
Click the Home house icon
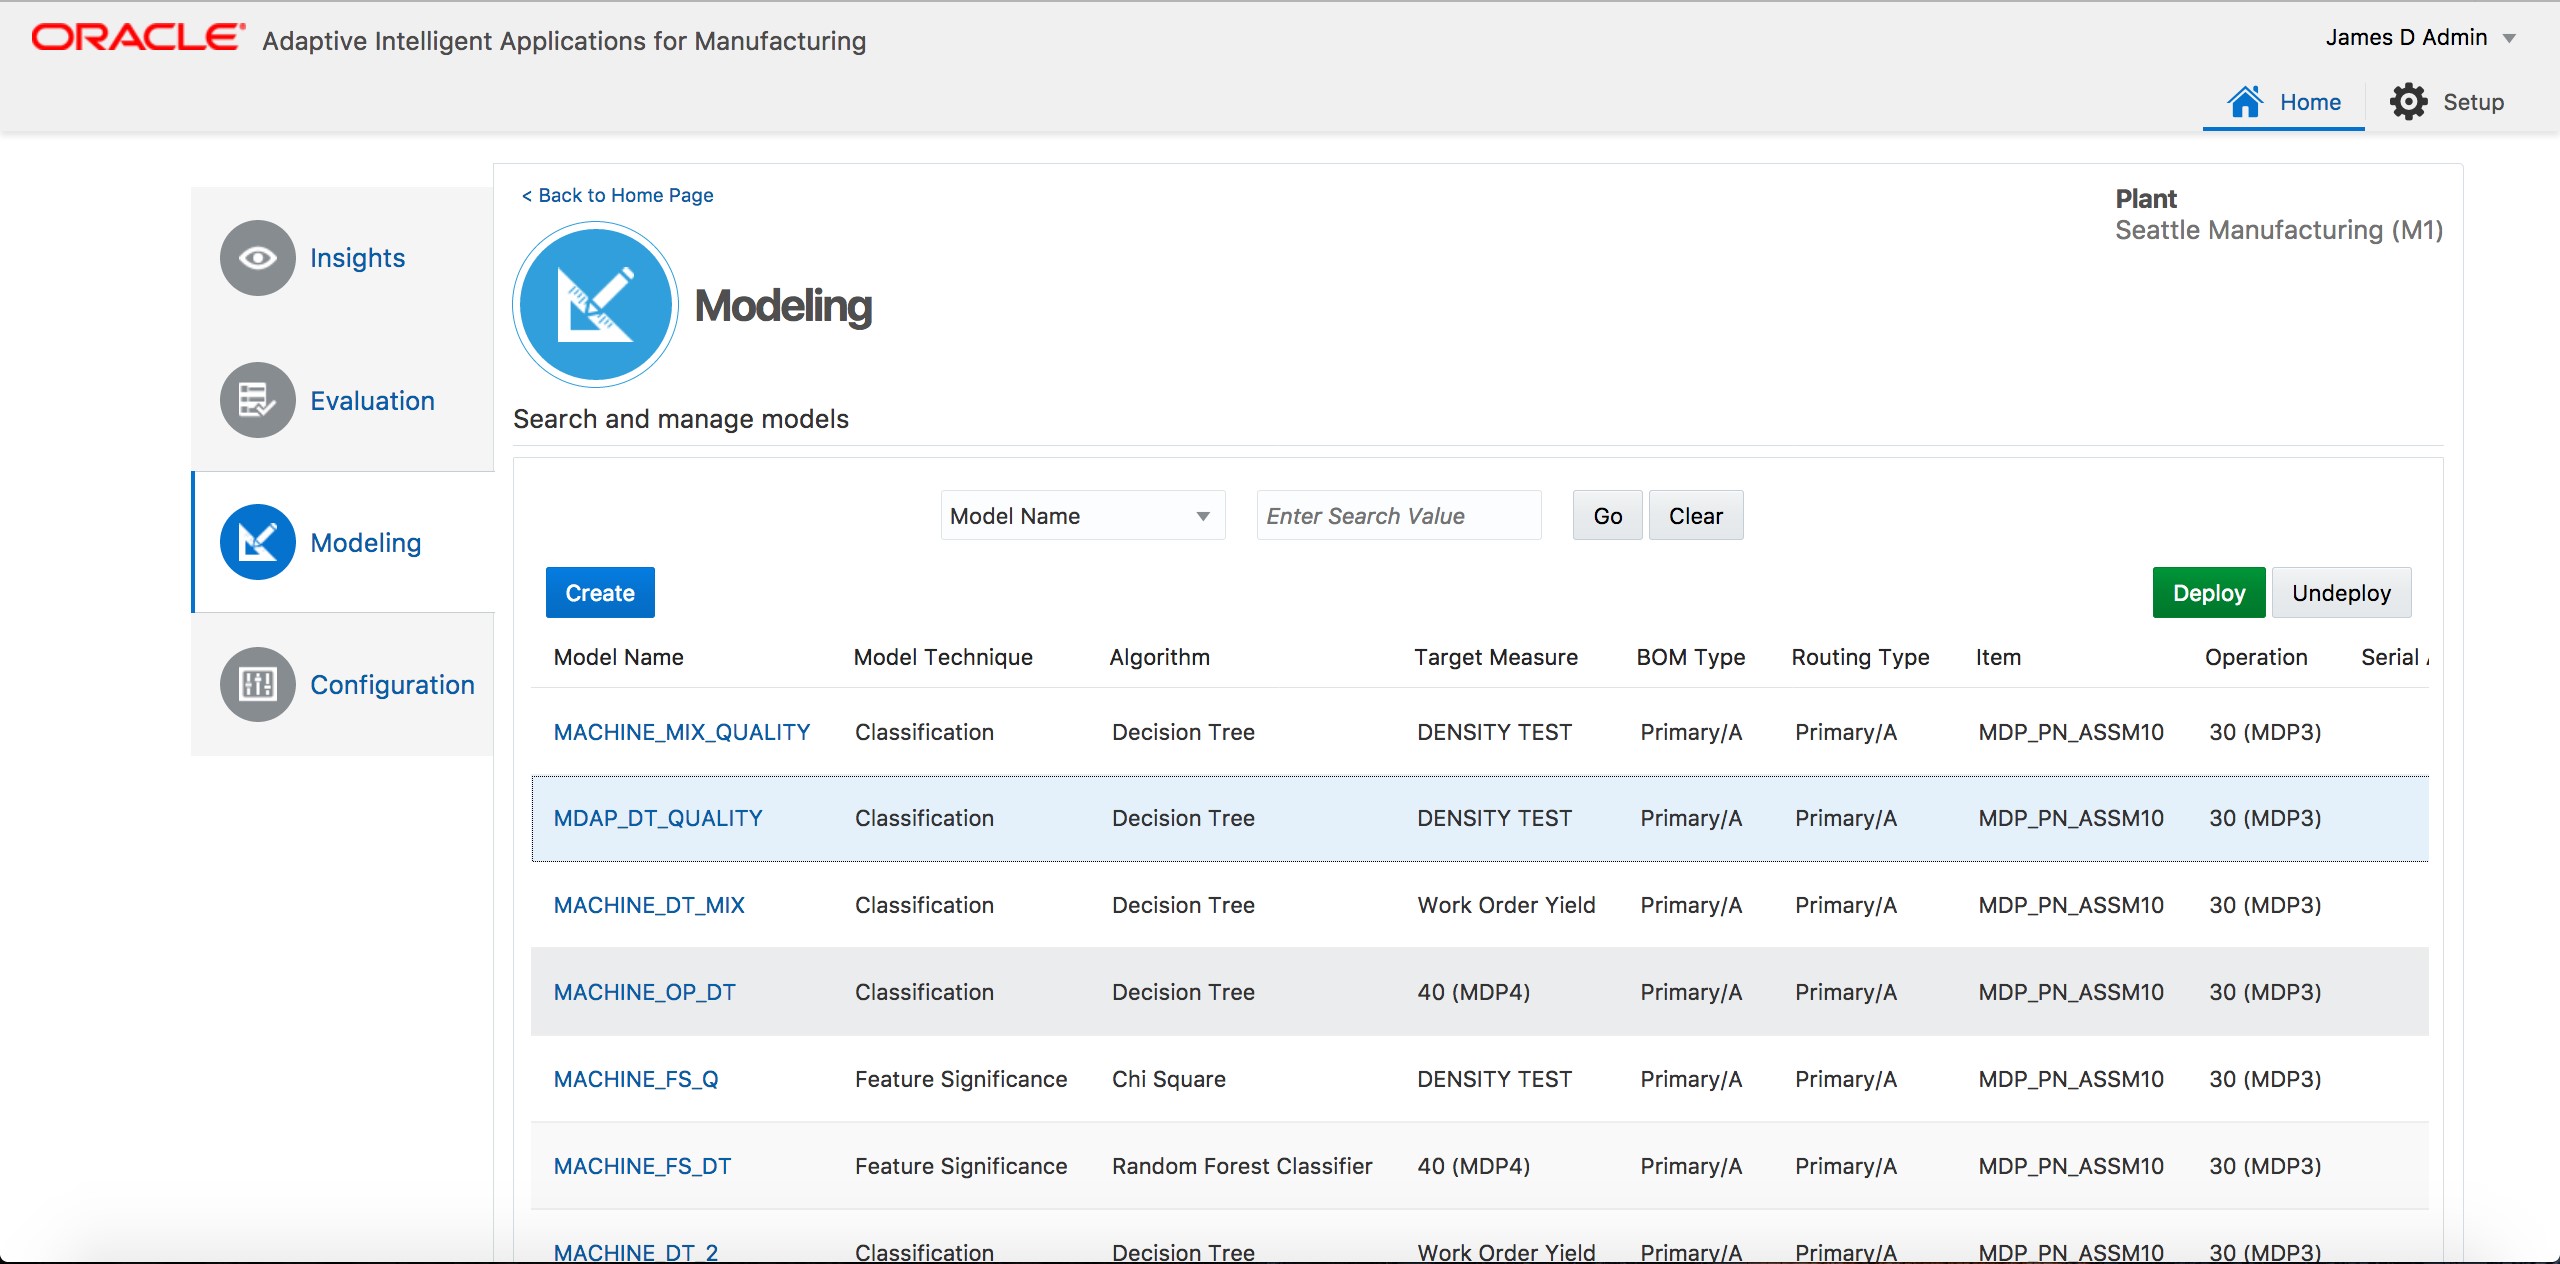(2245, 101)
